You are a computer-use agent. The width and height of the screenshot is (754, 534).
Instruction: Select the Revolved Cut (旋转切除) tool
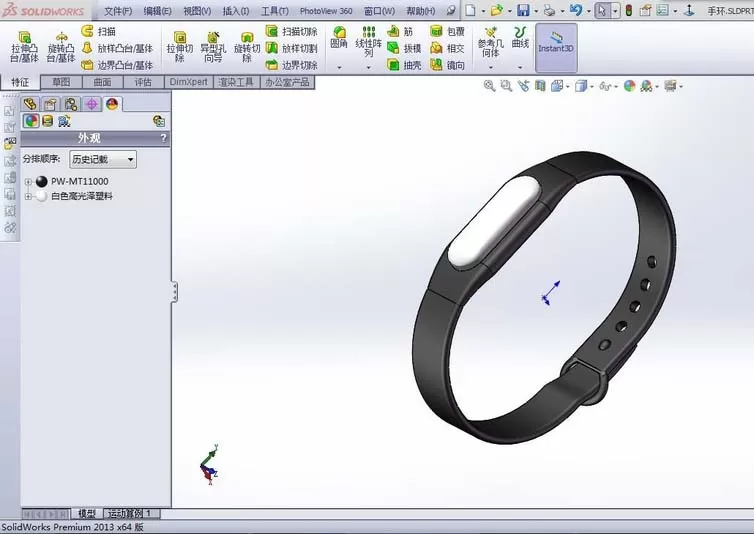(x=247, y=47)
